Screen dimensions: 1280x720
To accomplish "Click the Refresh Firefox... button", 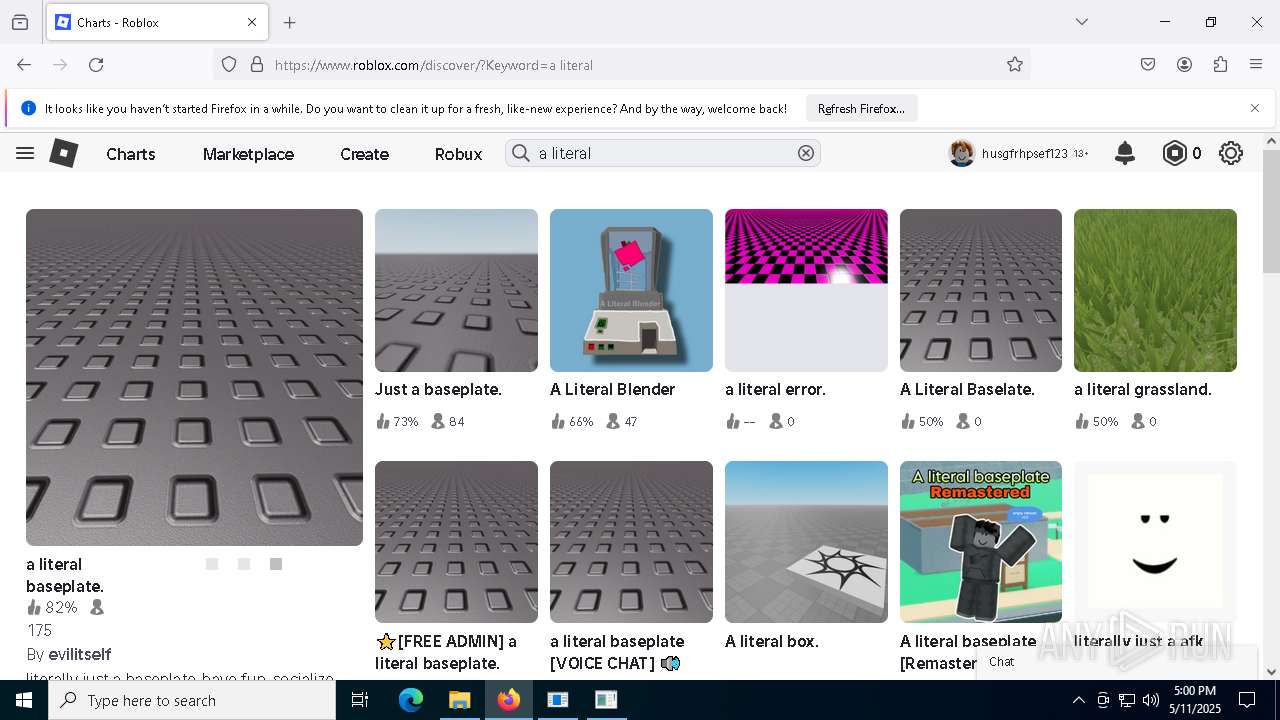I will (x=861, y=108).
